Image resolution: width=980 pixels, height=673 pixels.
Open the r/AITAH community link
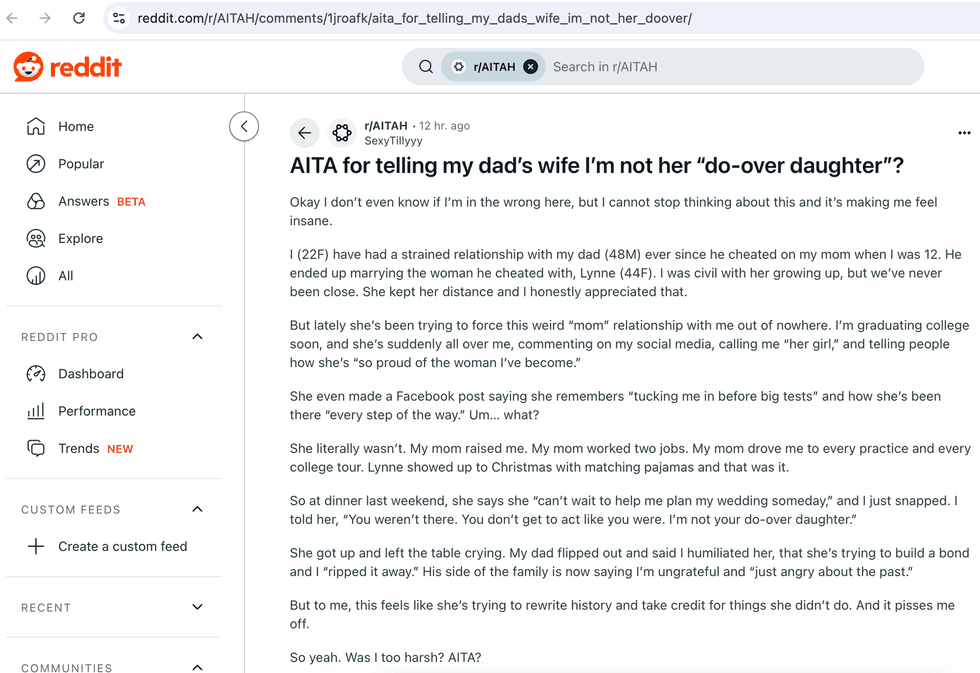(x=386, y=126)
